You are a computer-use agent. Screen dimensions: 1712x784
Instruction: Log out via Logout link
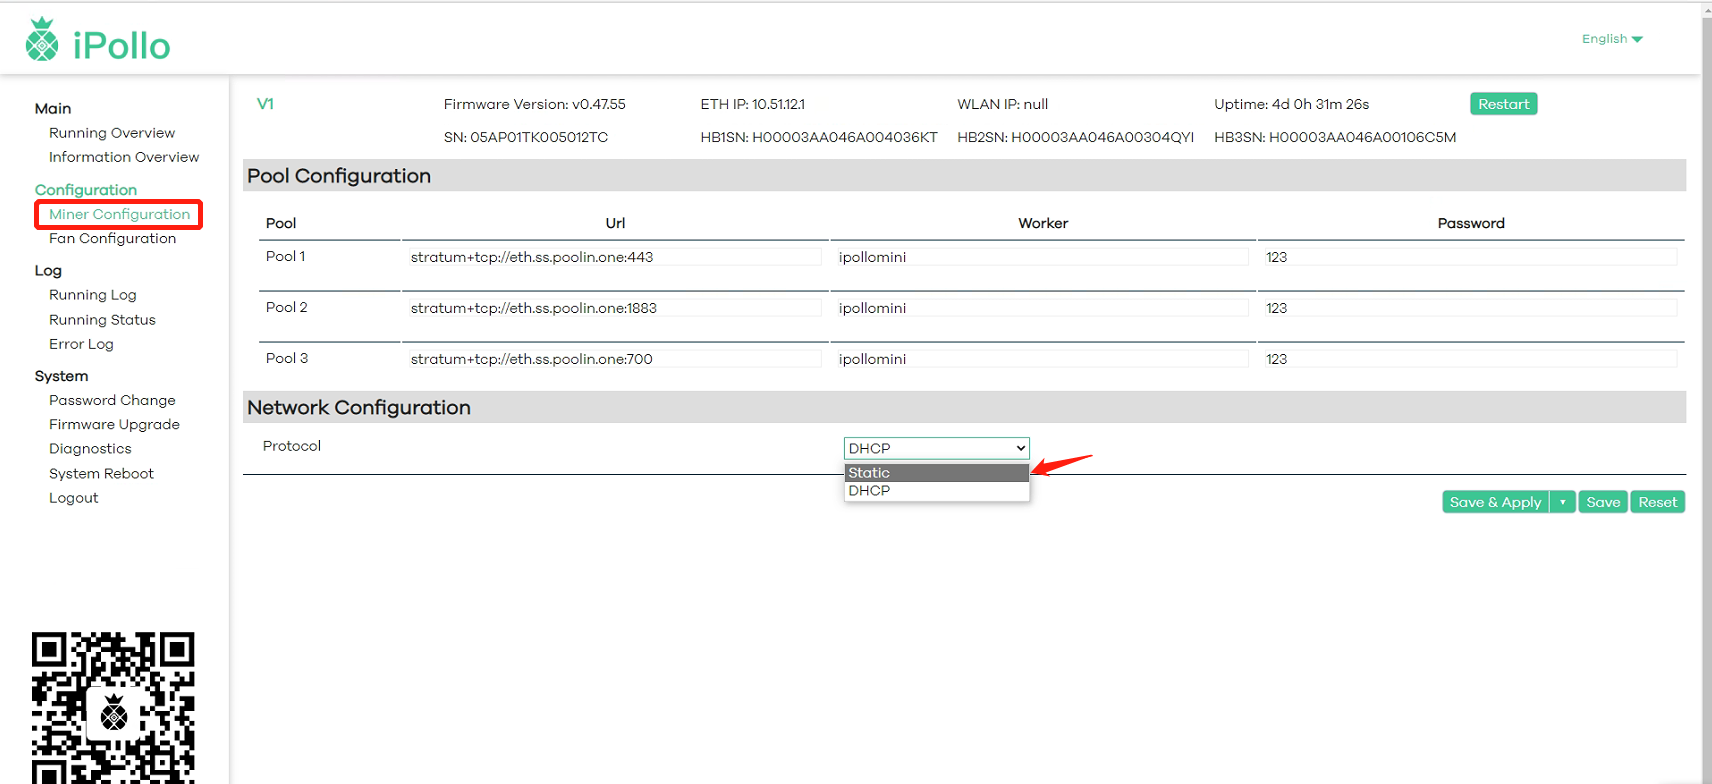(74, 498)
